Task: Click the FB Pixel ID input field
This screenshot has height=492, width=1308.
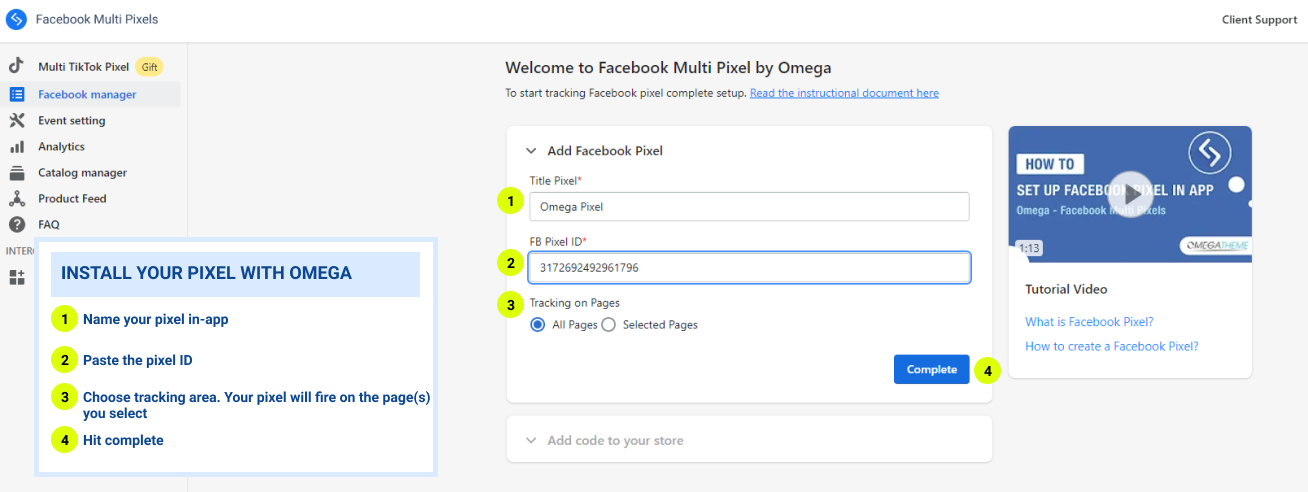Action: [749, 267]
